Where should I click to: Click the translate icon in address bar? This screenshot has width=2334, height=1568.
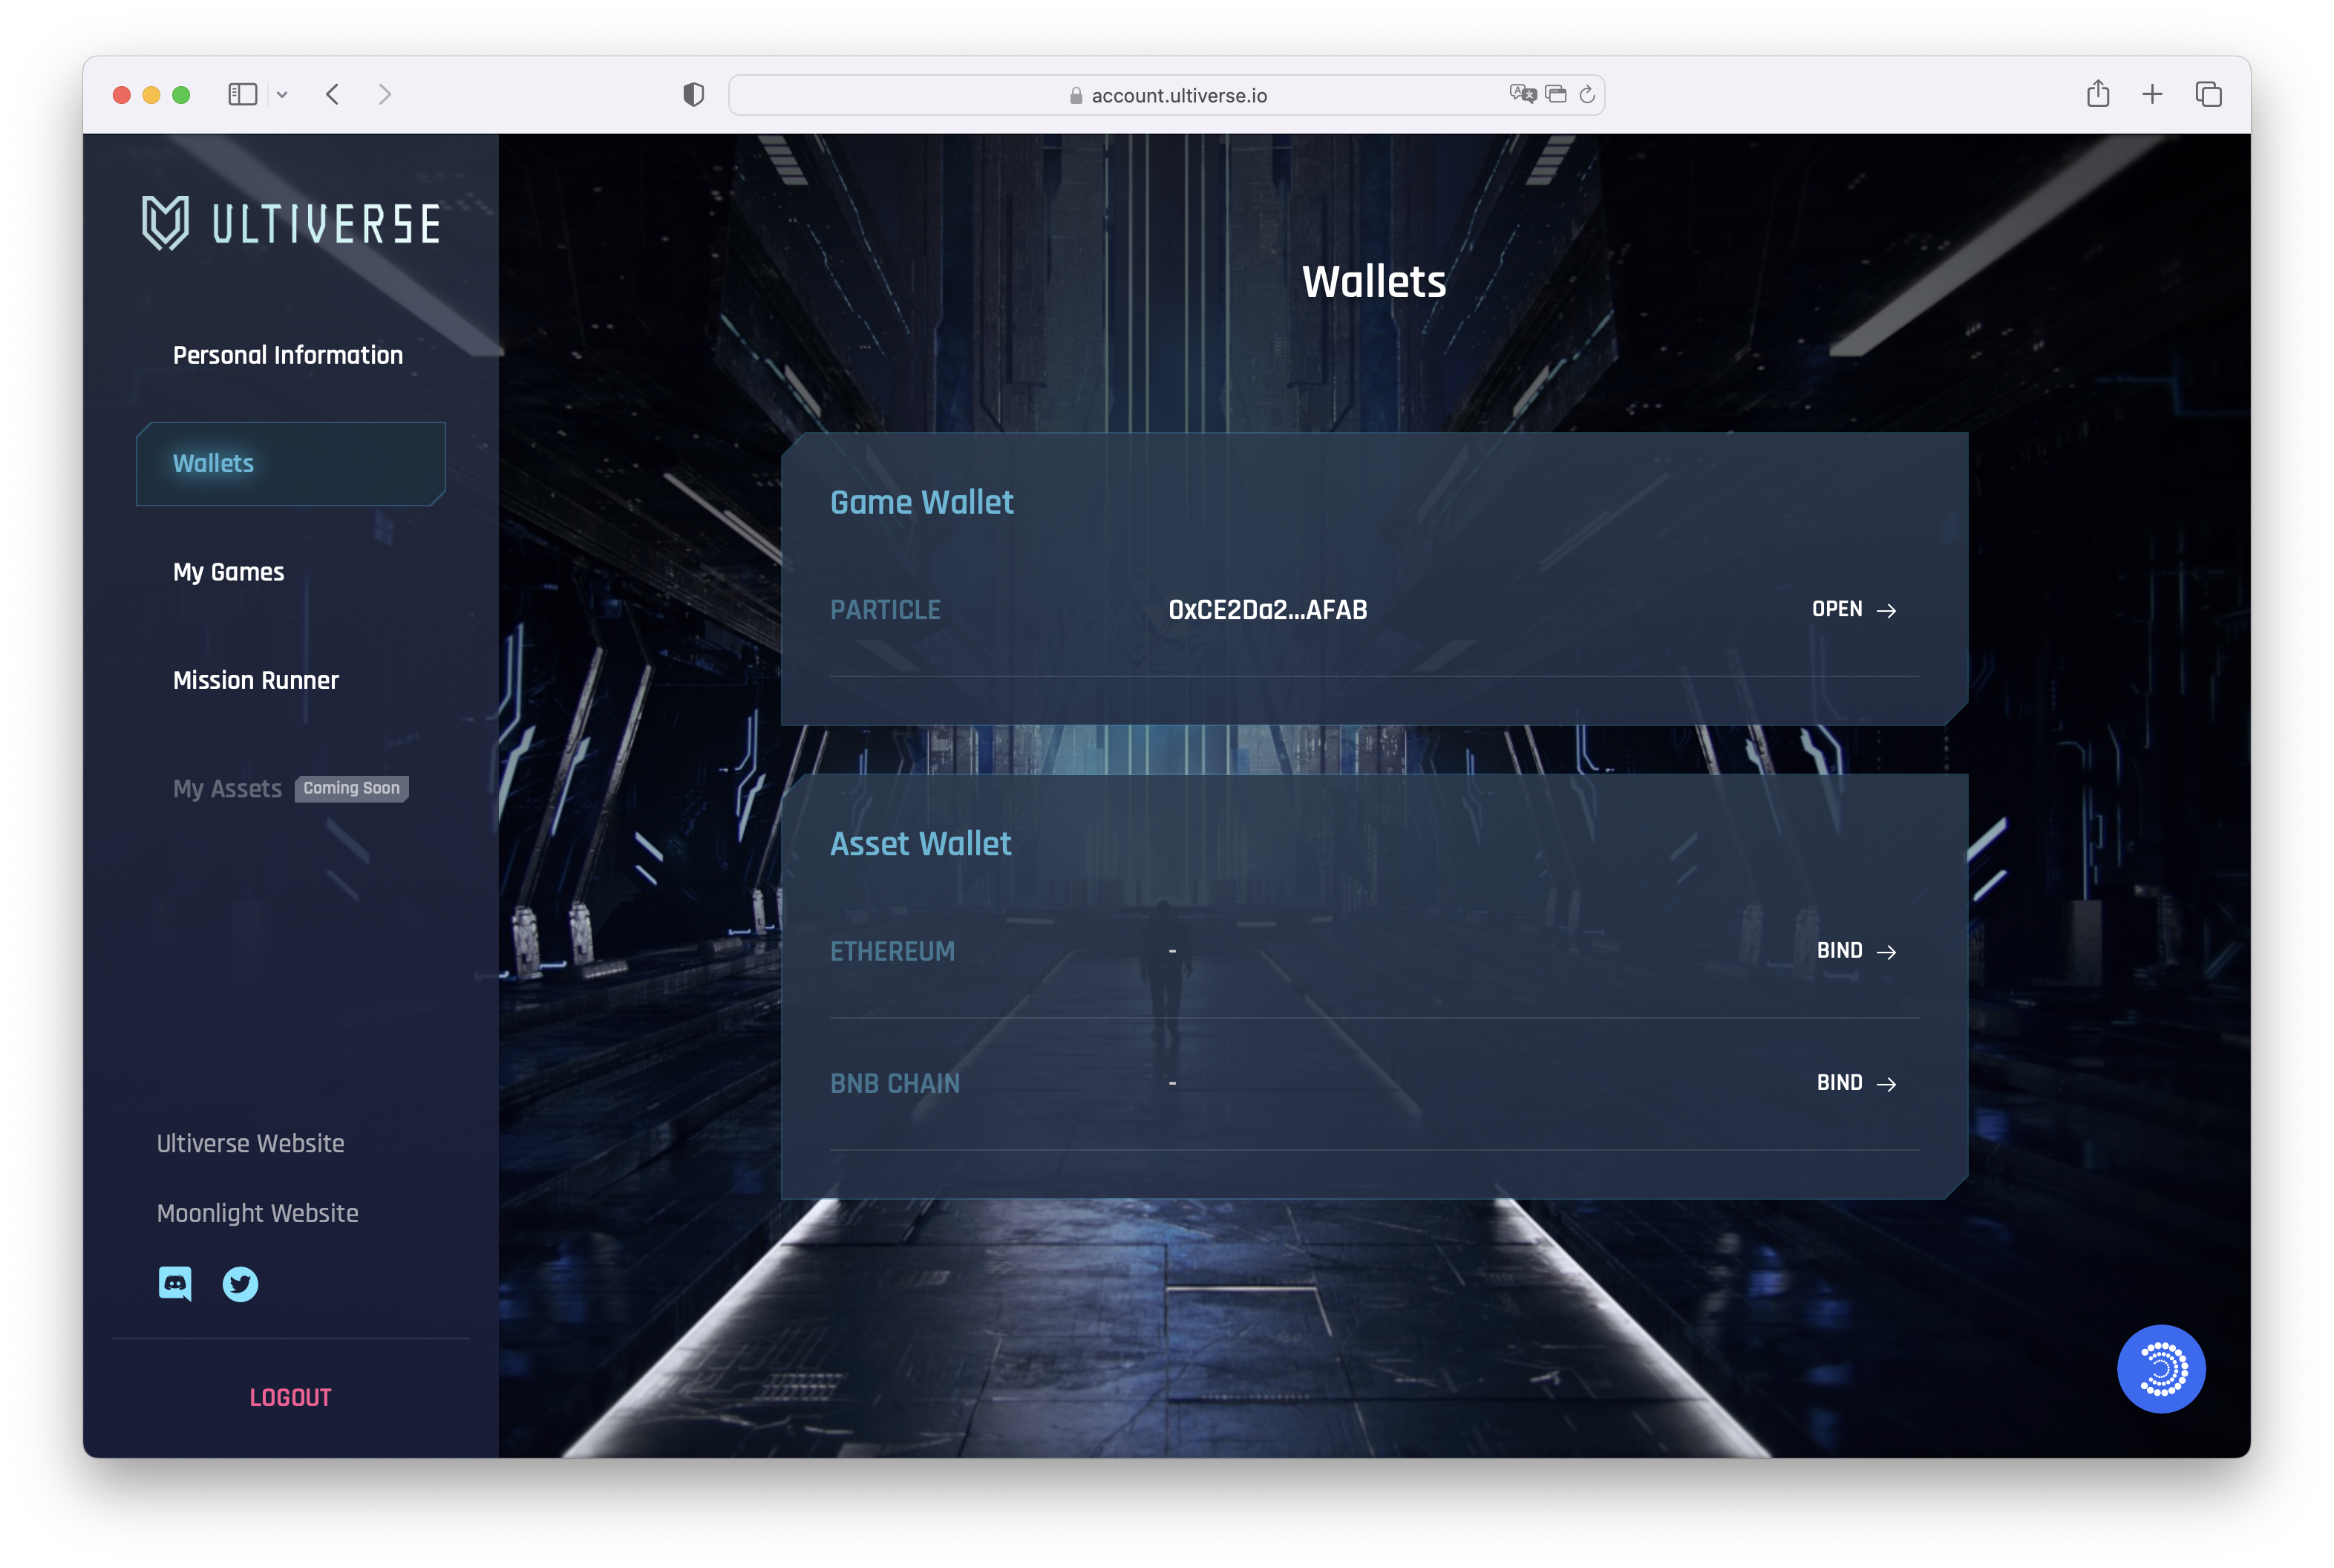click(x=1522, y=94)
